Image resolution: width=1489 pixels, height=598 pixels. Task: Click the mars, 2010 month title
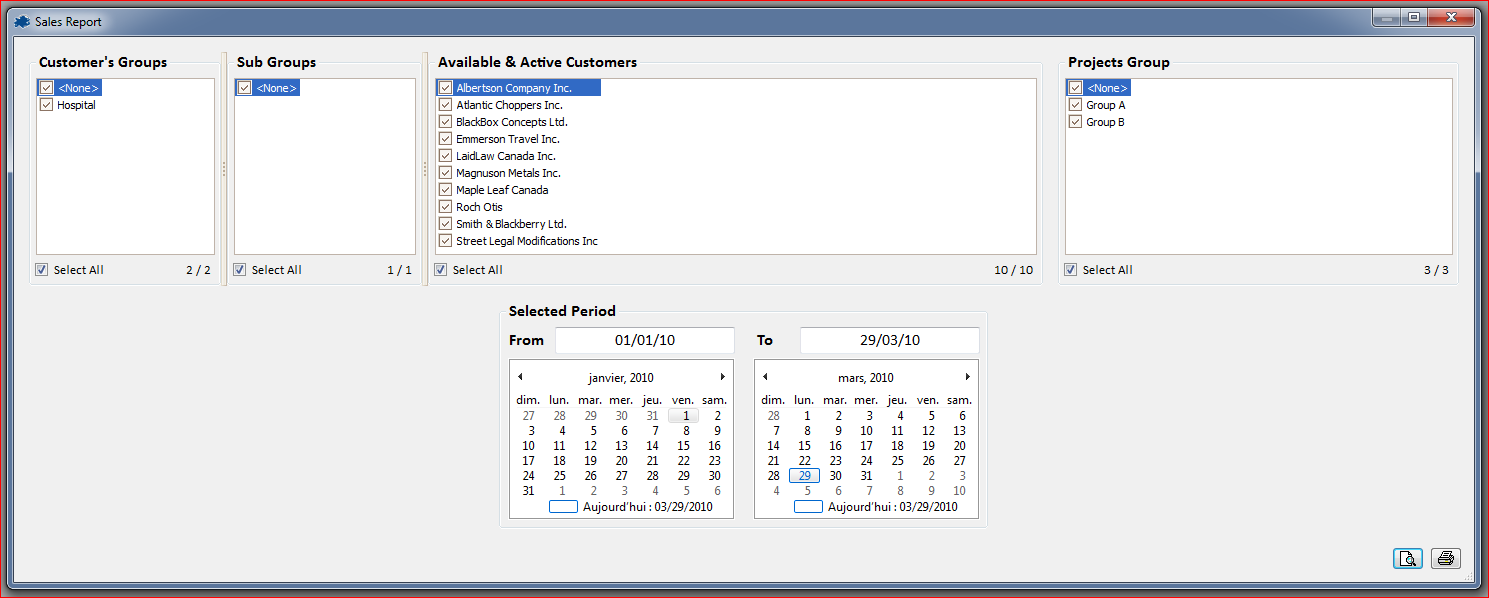[866, 378]
